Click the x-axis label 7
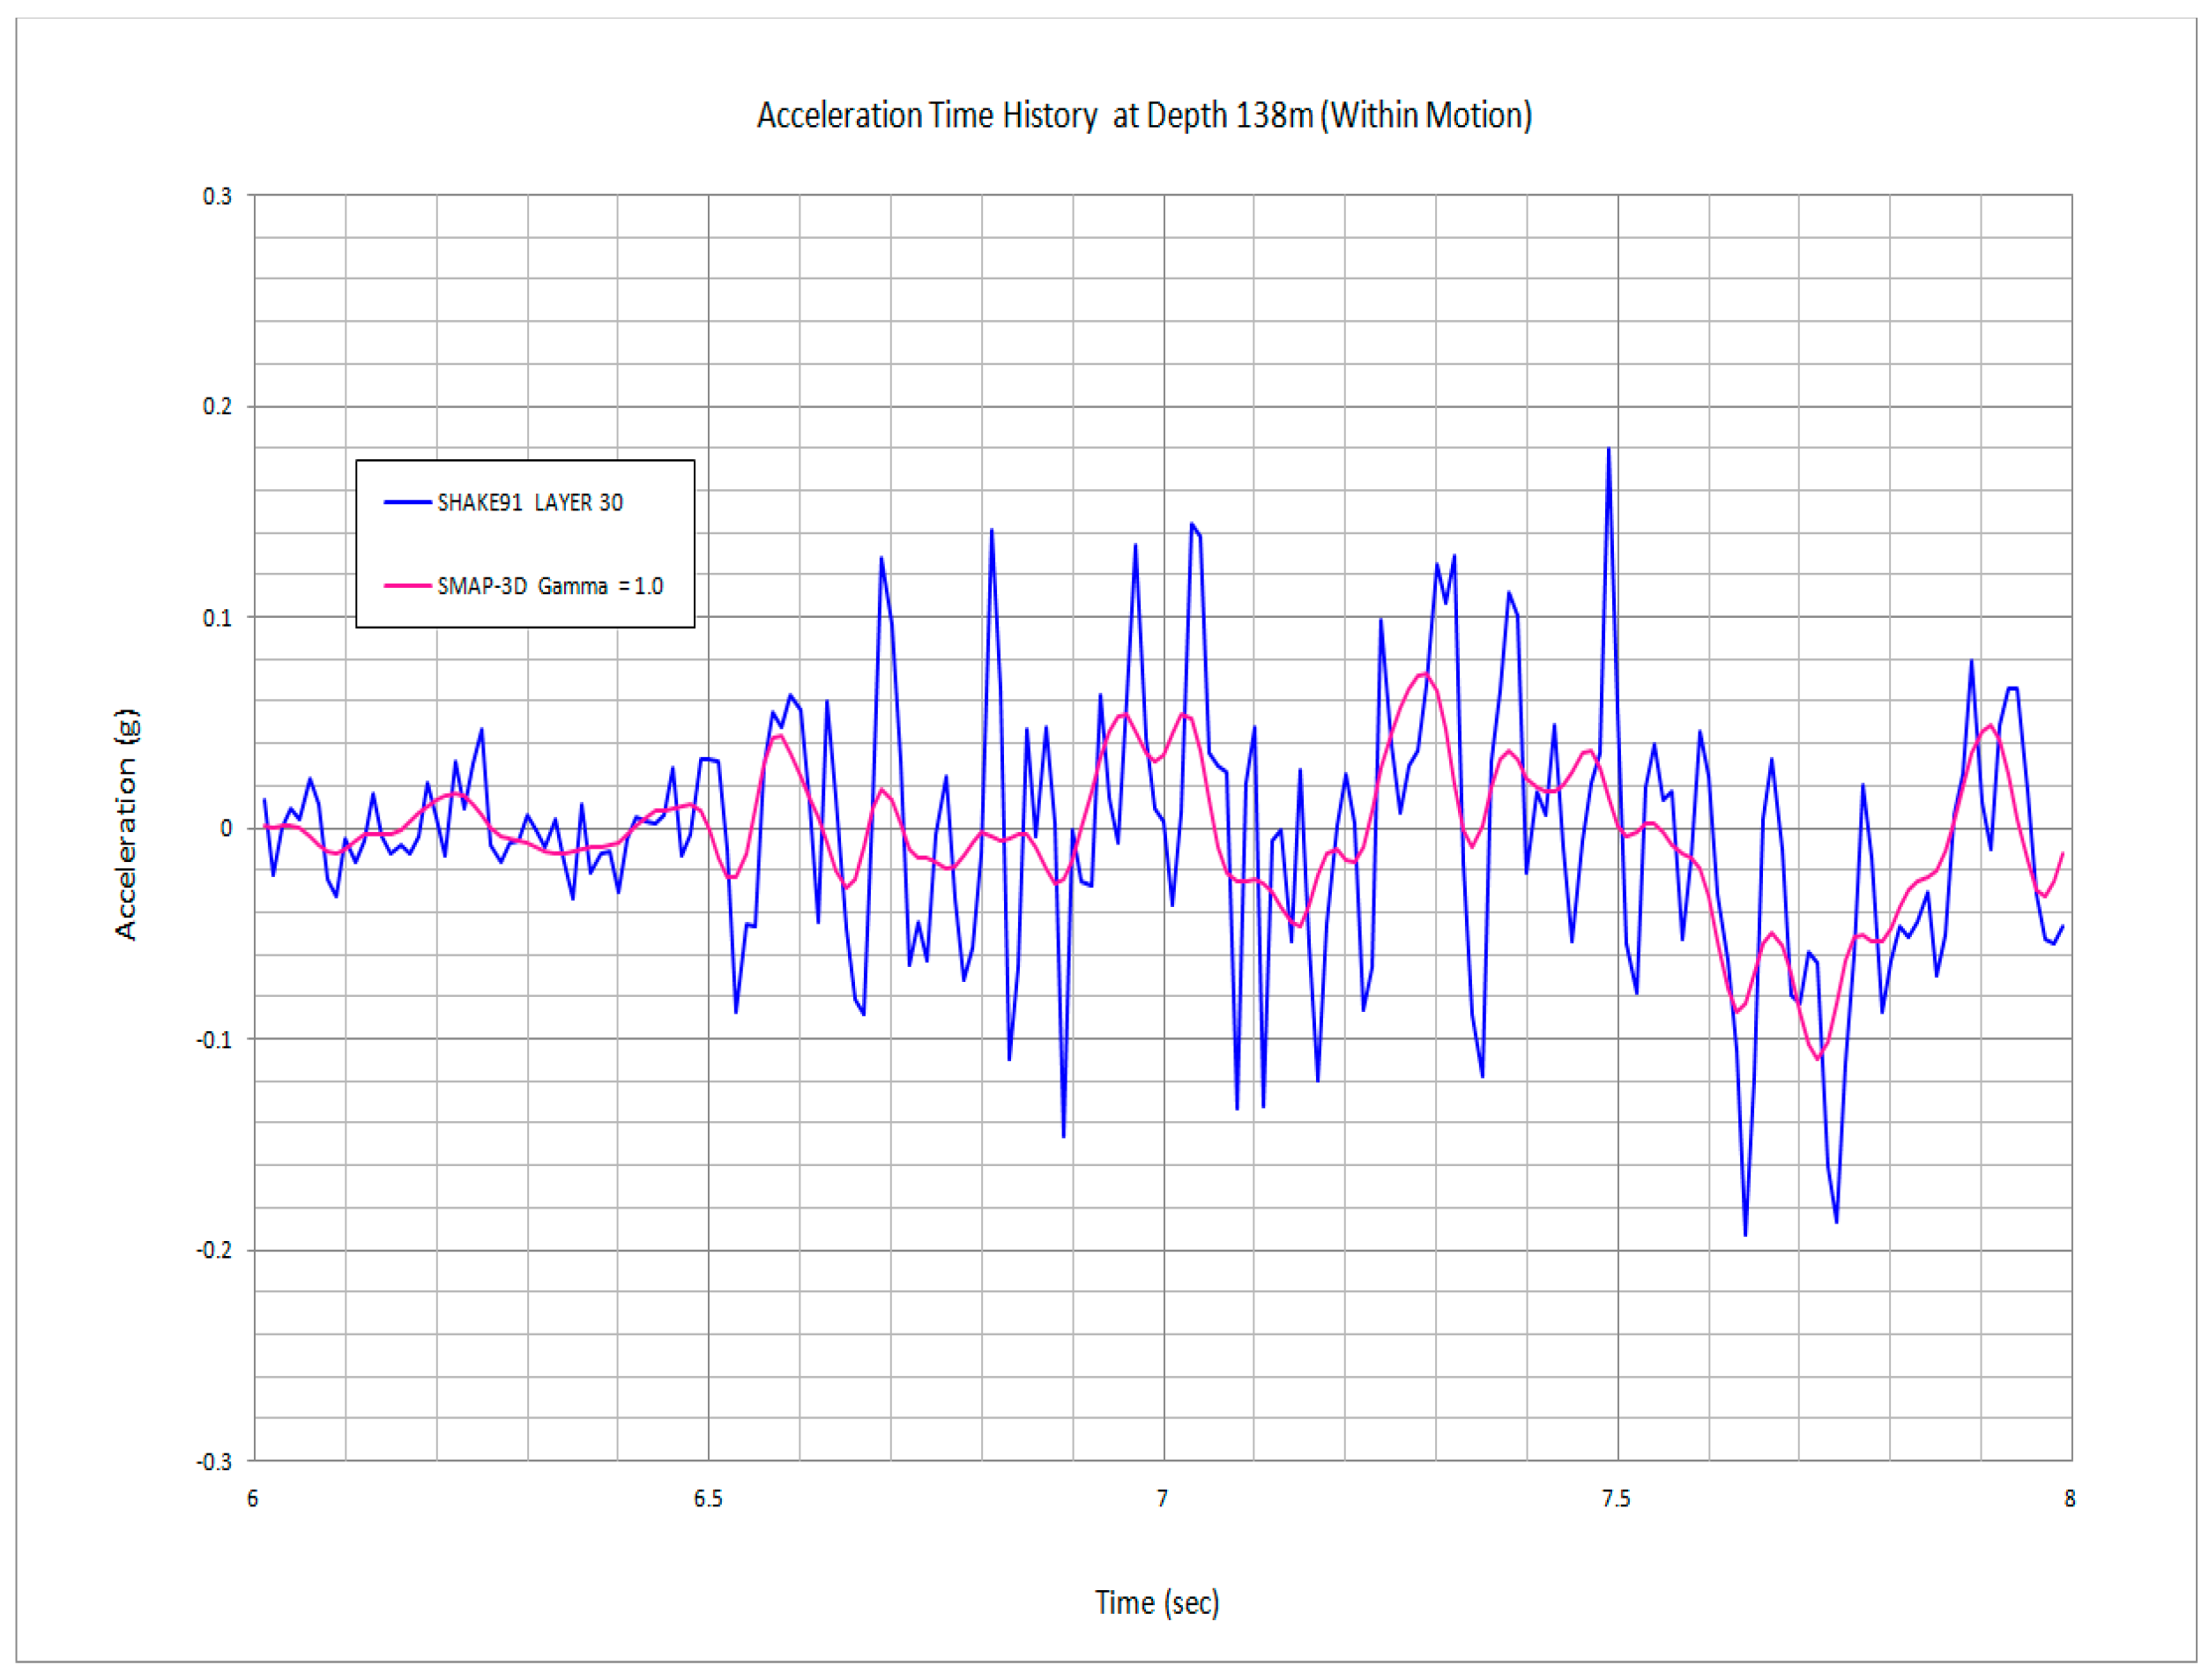Image resolution: width=2209 pixels, height=1680 pixels. point(1162,1499)
